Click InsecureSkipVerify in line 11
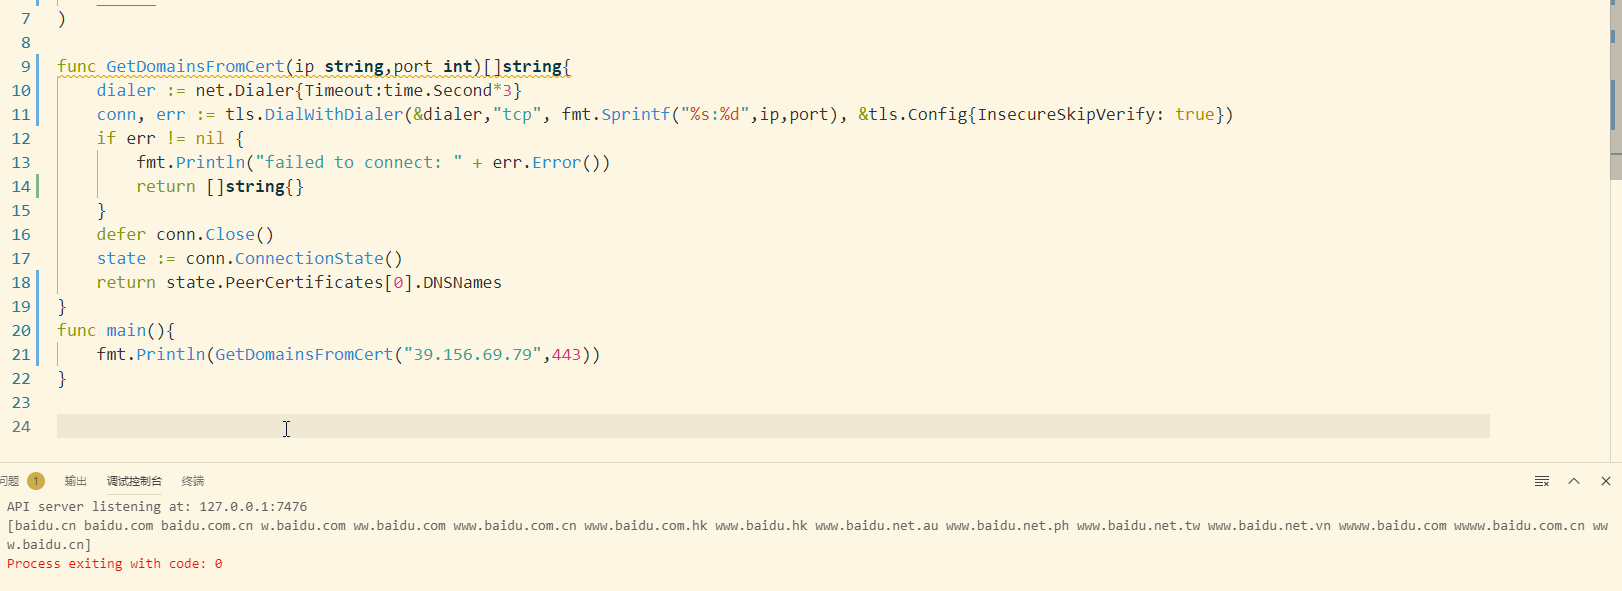This screenshot has width=1622, height=591. [1066, 114]
